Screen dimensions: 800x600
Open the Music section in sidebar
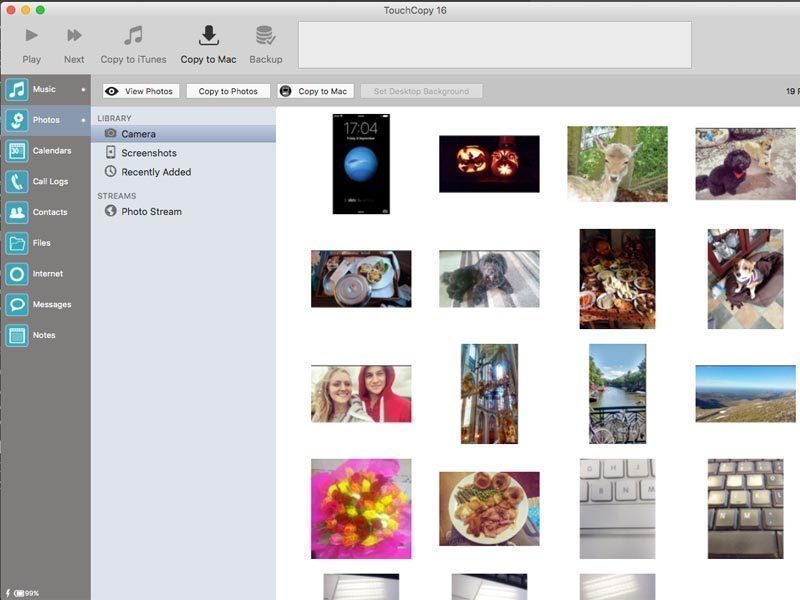[44, 90]
